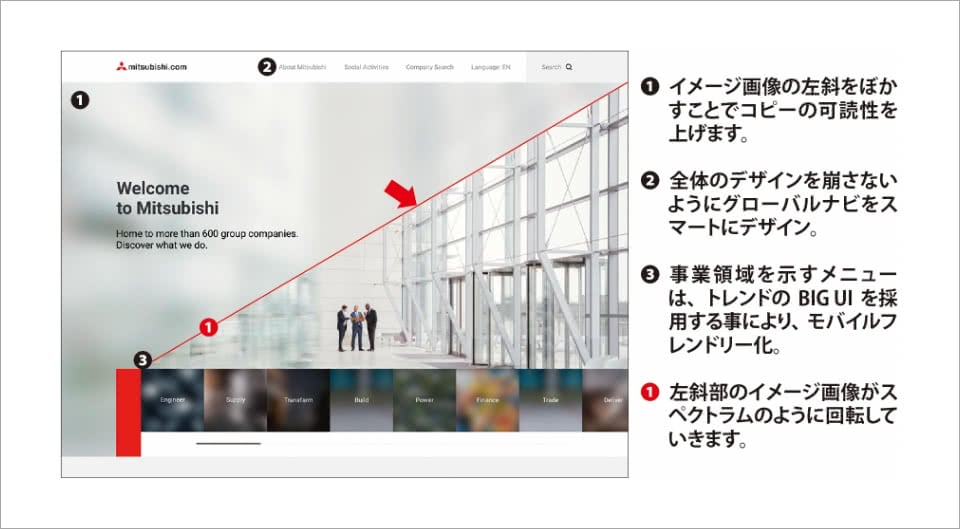This screenshot has width=960, height=529.
Task: Open the Power business tile
Action: point(424,400)
